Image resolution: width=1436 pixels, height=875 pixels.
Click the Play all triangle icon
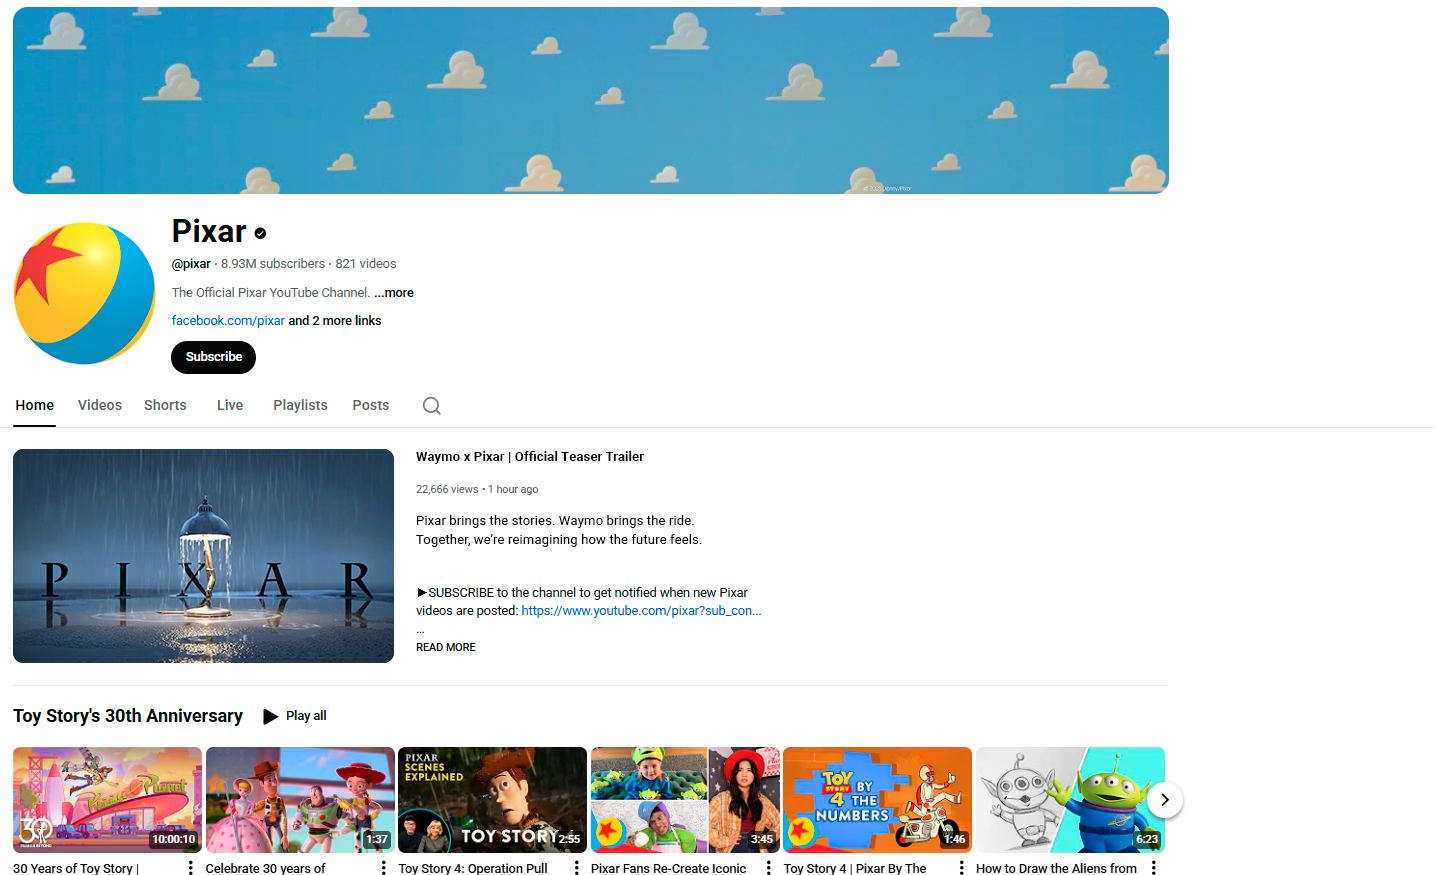270,716
